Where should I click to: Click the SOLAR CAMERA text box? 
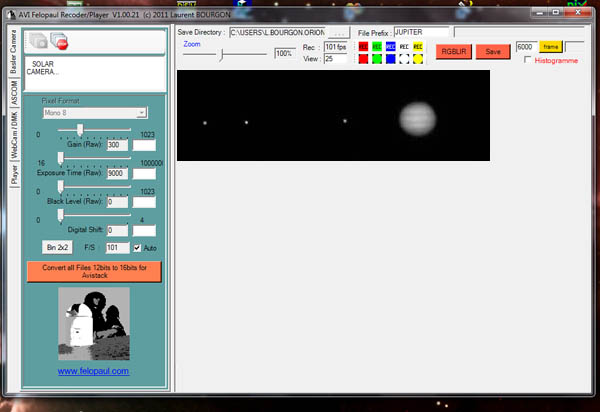(95, 74)
